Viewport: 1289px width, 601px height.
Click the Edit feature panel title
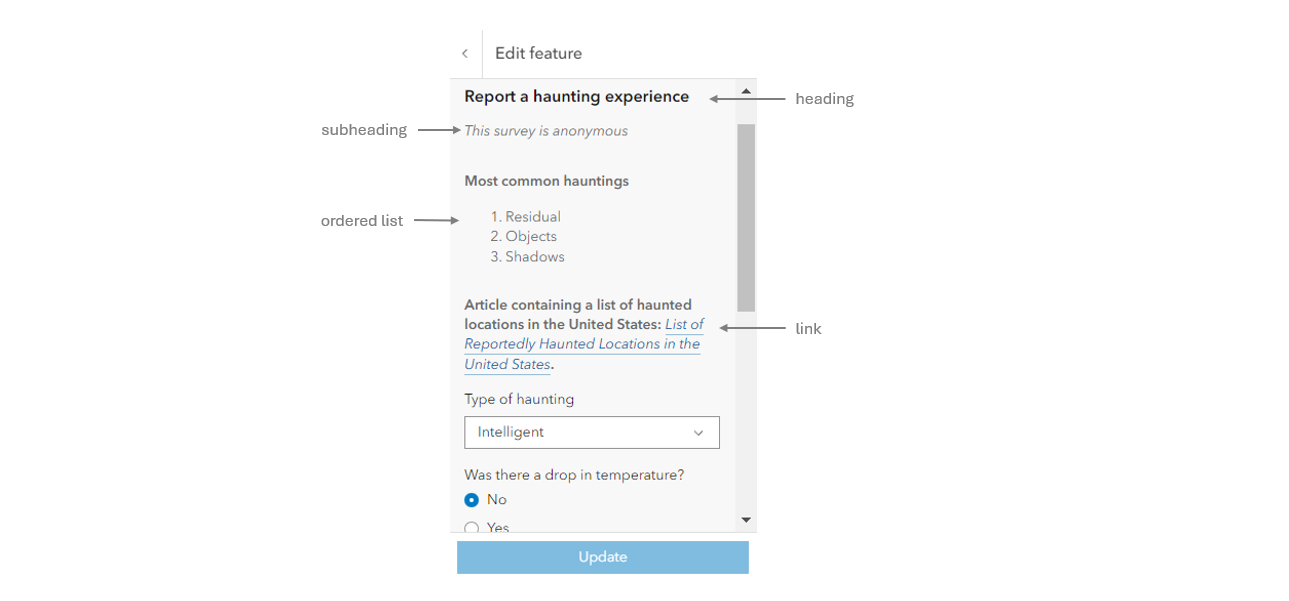(x=538, y=54)
